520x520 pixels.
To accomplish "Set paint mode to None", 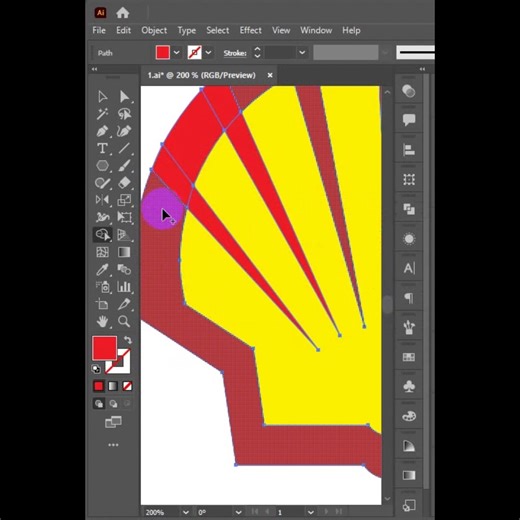I will (127, 386).
